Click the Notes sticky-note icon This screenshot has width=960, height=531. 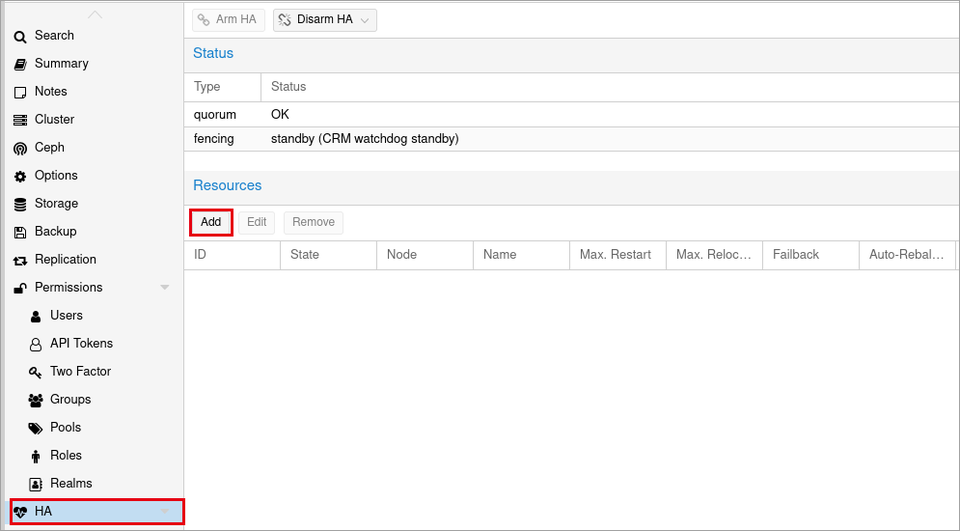[x=20, y=92]
